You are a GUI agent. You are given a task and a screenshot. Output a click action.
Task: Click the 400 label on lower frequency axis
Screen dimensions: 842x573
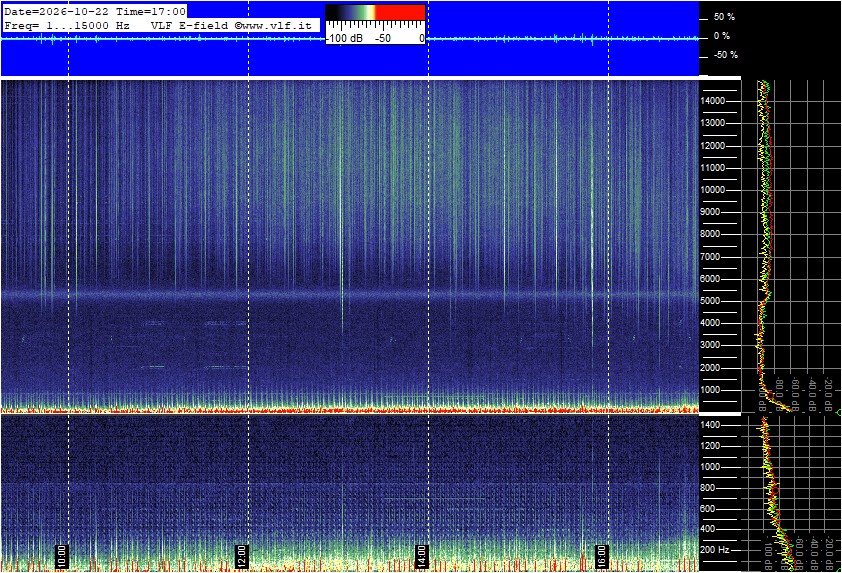(x=708, y=530)
